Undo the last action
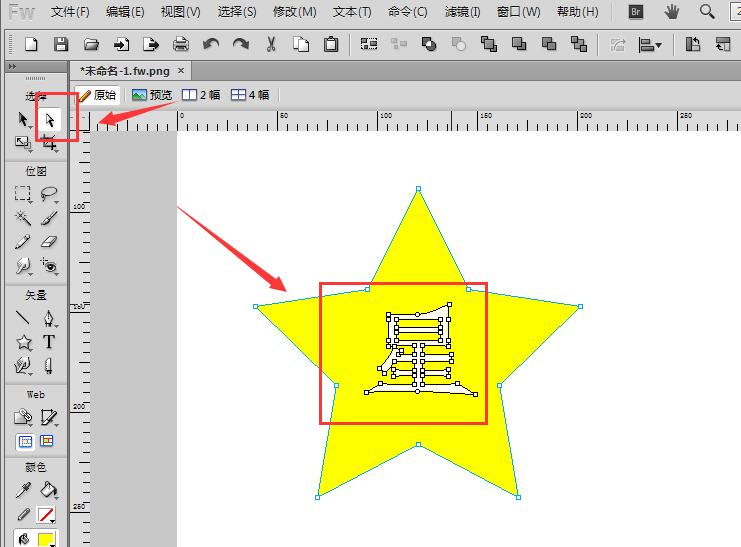741x547 pixels. [211, 44]
